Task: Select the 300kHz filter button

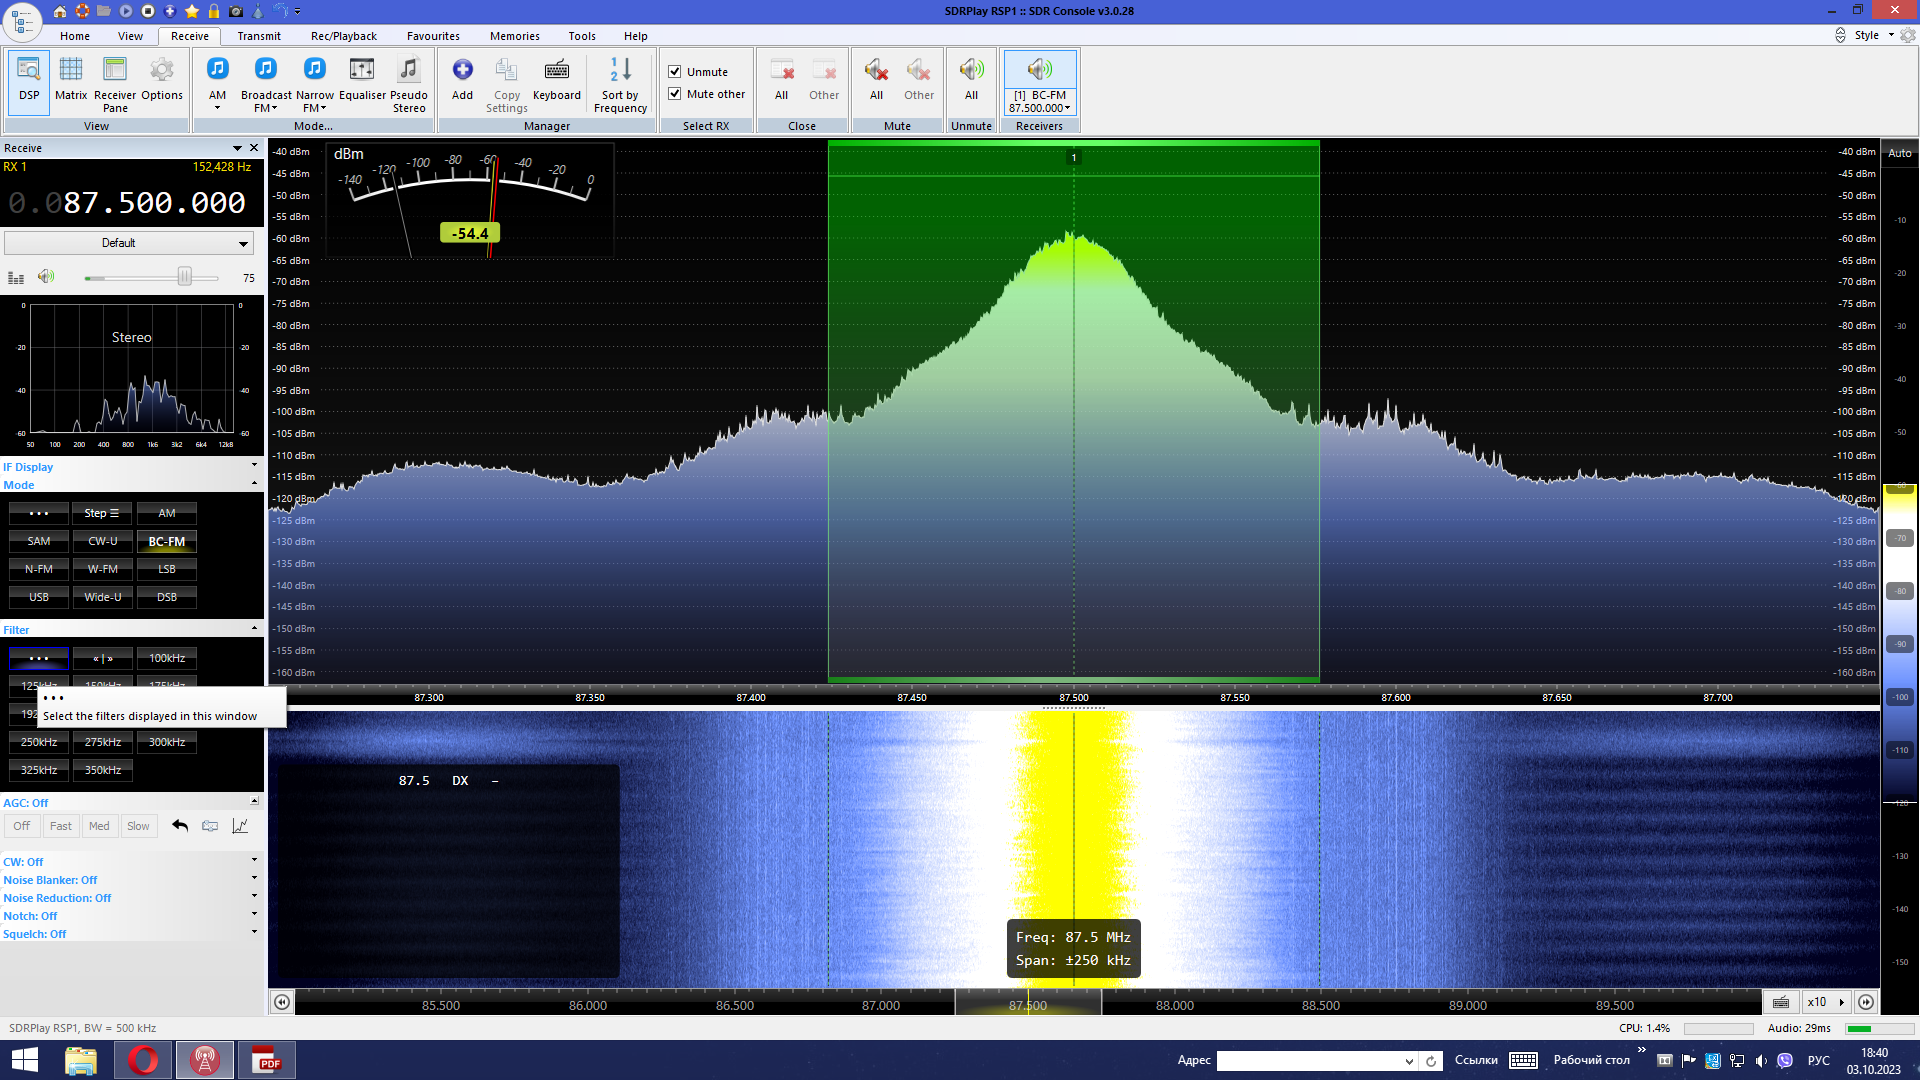Action: 167,742
